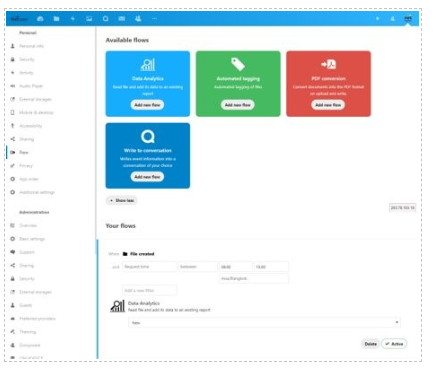434x372 pixels.
Task: Open the Request time filter dropdown
Action: pyautogui.click(x=149, y=267)
